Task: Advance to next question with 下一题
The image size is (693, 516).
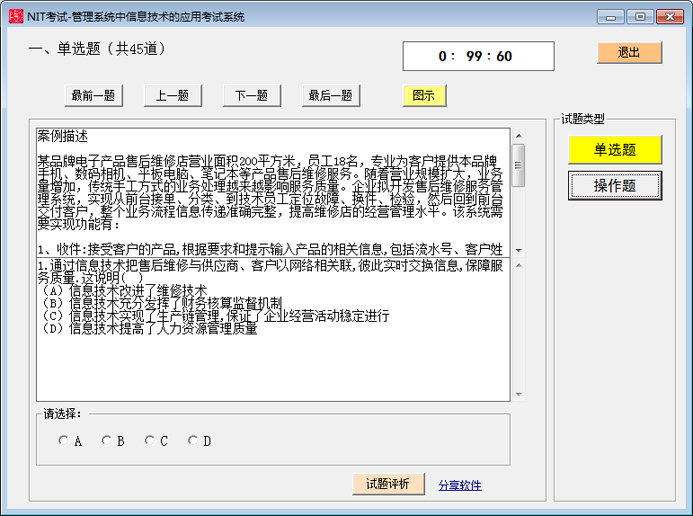Action: click(251, 96)
